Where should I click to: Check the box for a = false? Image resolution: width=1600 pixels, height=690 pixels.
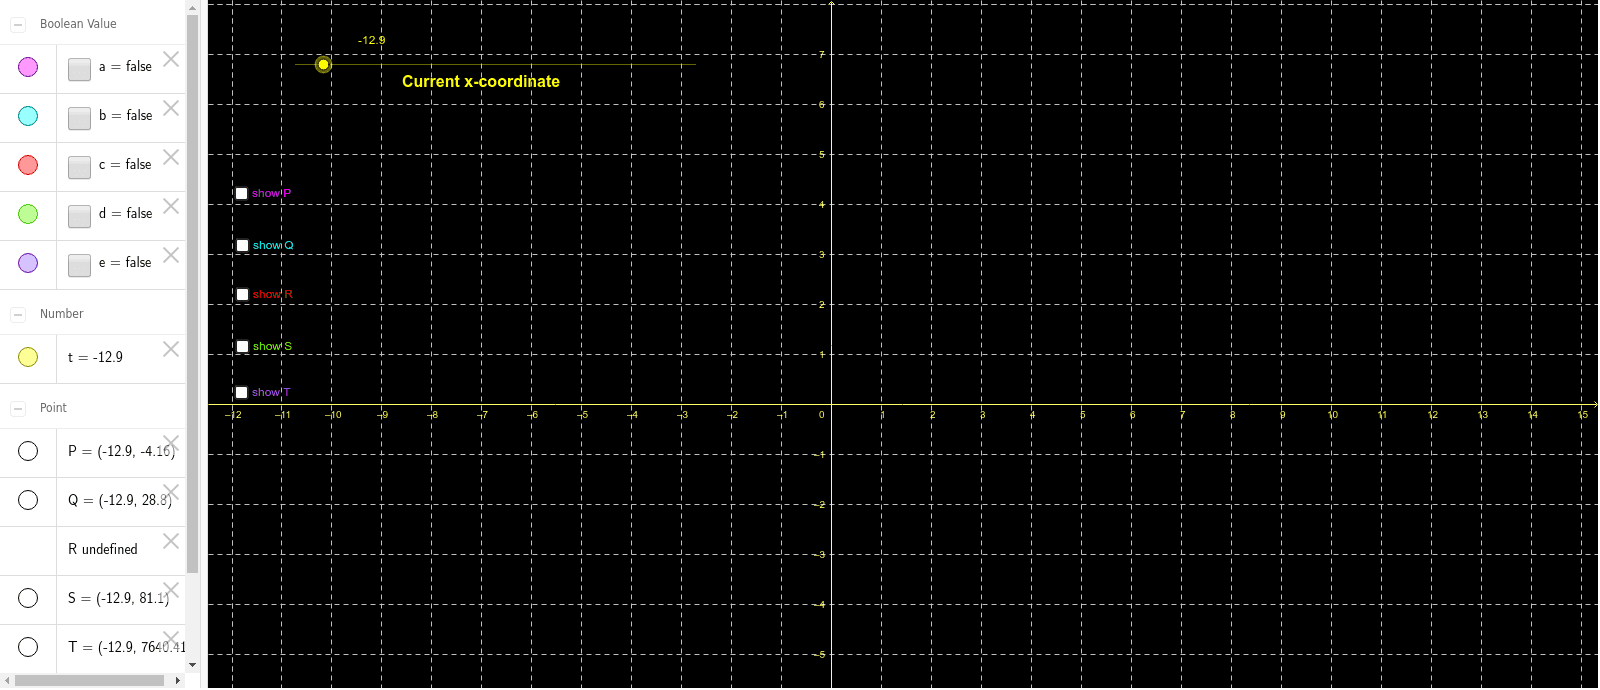coord(80,69)
